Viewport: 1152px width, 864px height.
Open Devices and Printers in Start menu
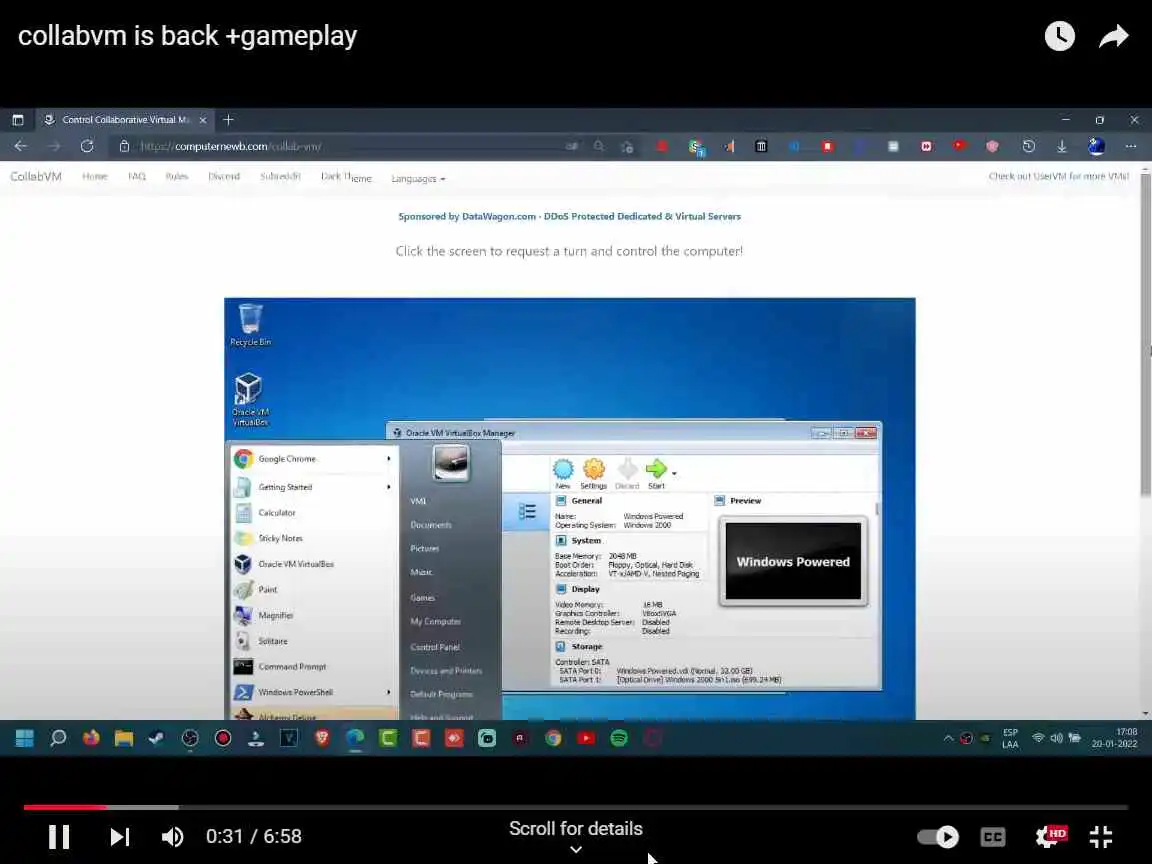[446, 671]
